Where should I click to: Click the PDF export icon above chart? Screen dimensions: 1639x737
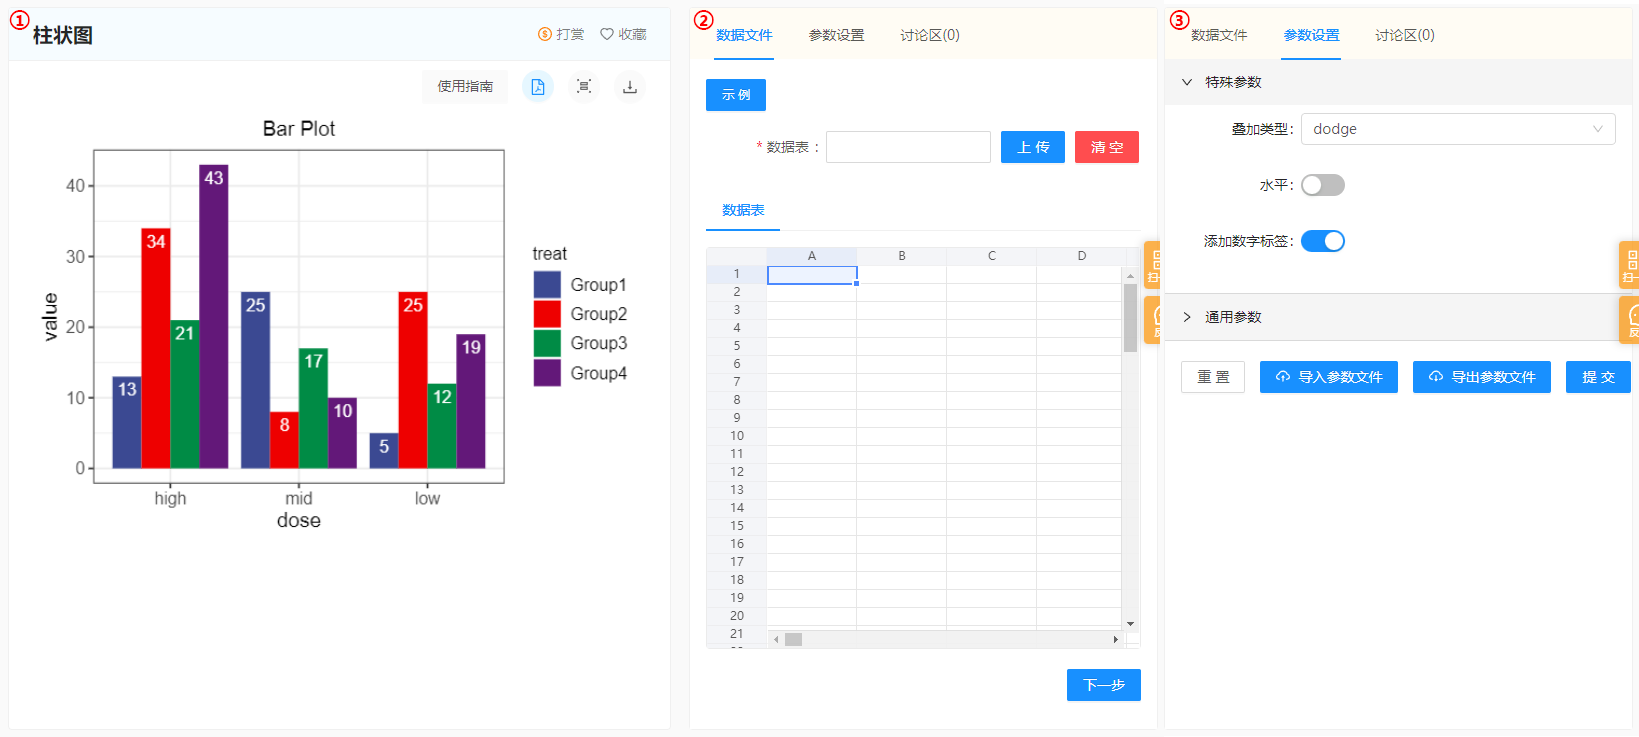click(x=538, y=87)
